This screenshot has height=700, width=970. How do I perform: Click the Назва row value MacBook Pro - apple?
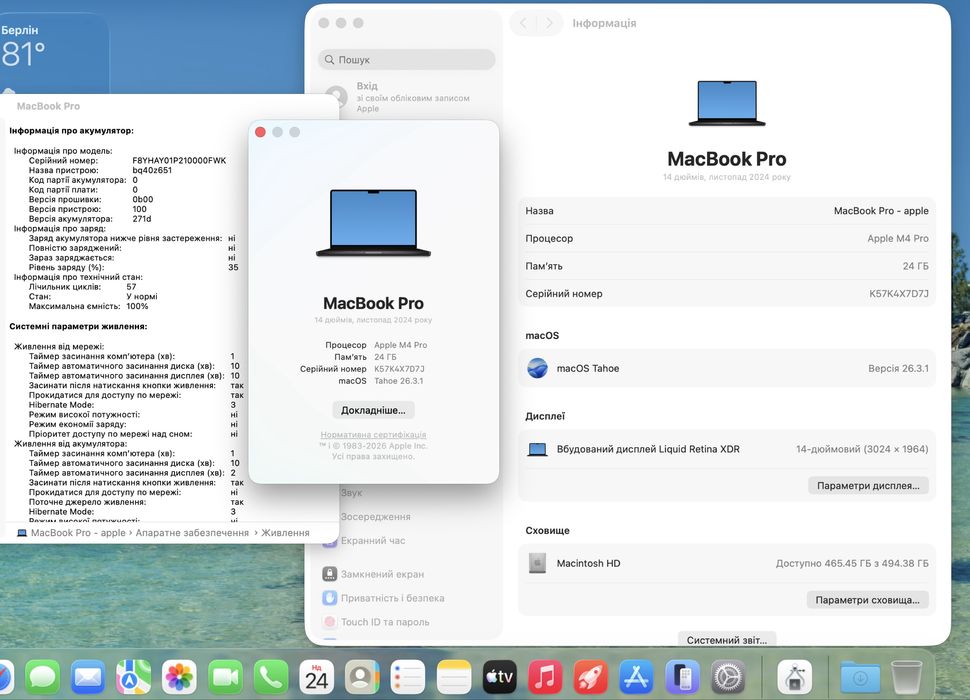coord(881,211)
